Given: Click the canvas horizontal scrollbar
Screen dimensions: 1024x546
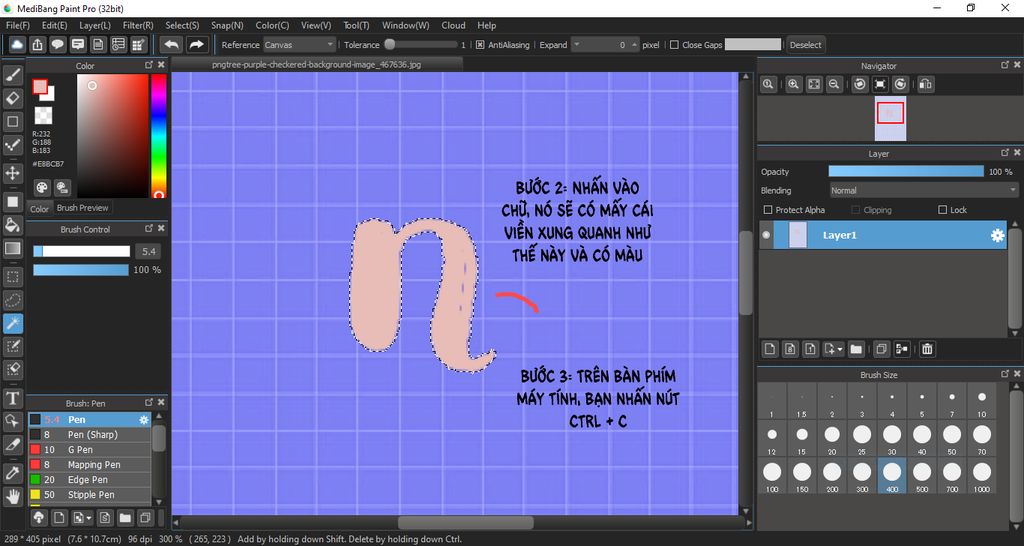Looking at the screenshot, I should point(465,522).
